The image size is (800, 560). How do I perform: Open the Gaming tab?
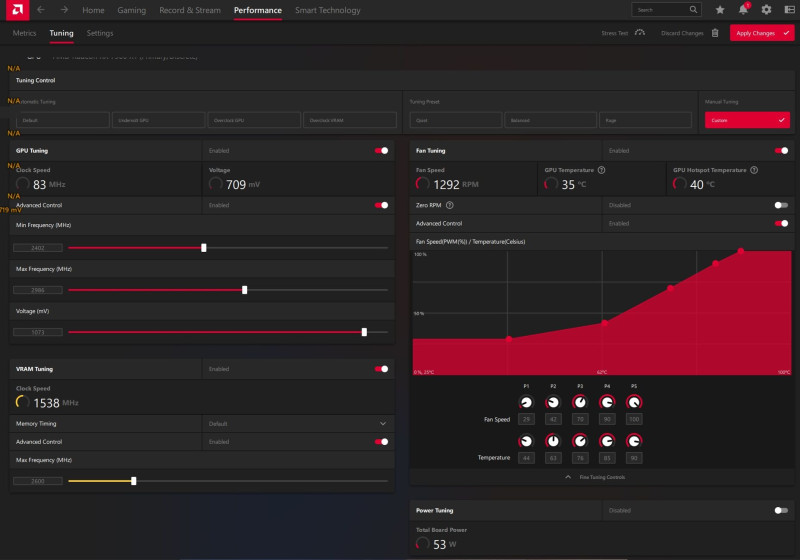click(x=131, y=10)
